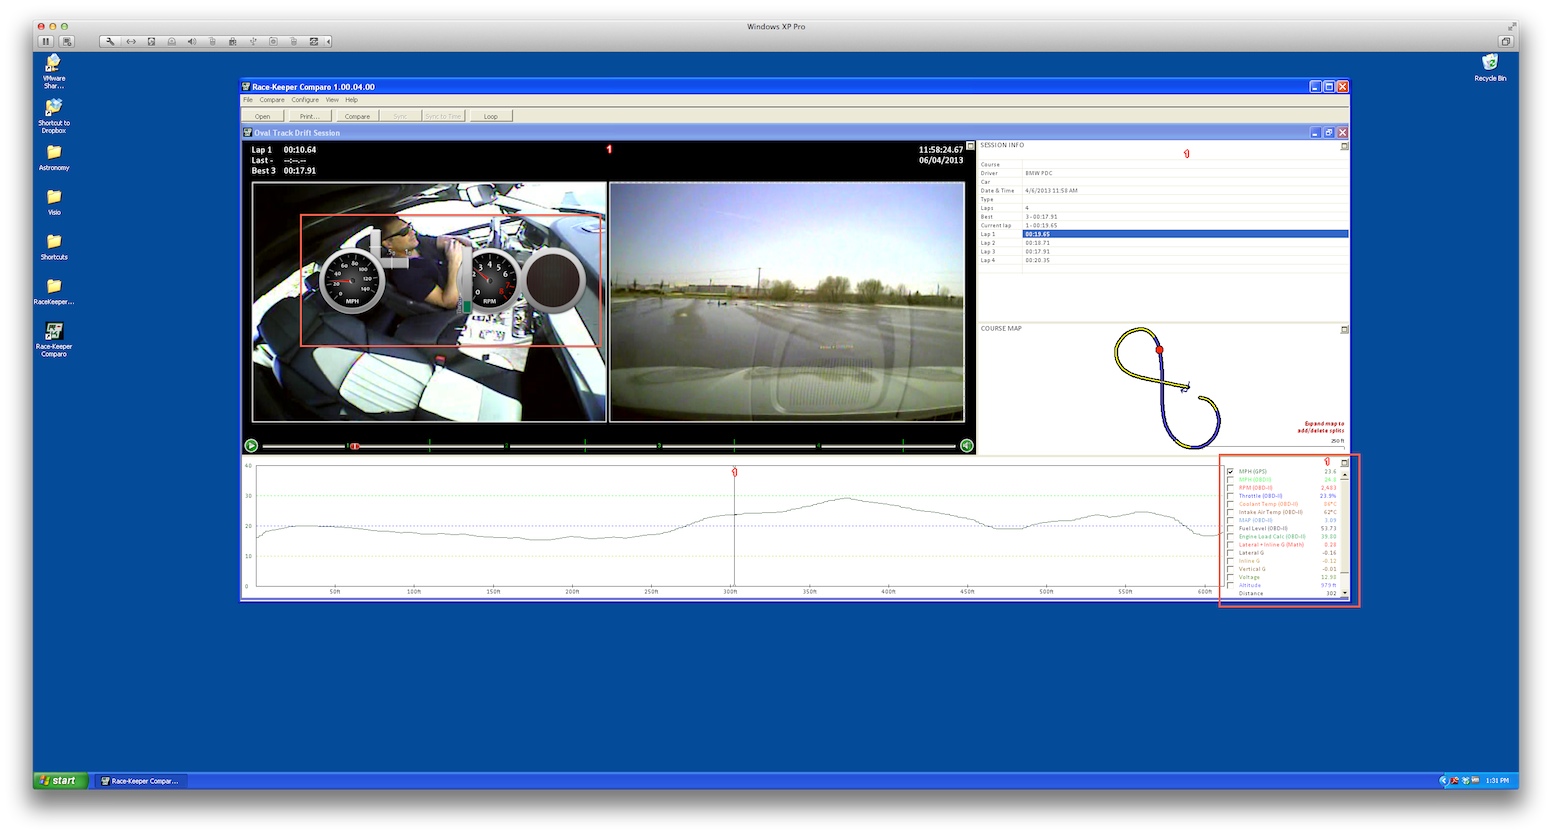Click the Print... toolbar button
The image size is (1551, 835).
click(309, 116)
